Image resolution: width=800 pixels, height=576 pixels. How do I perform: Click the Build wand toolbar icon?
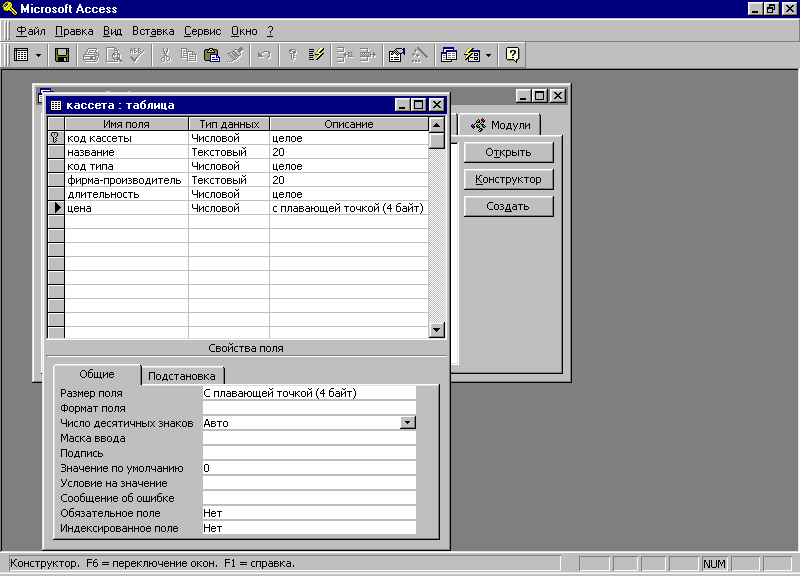[419, 55]
